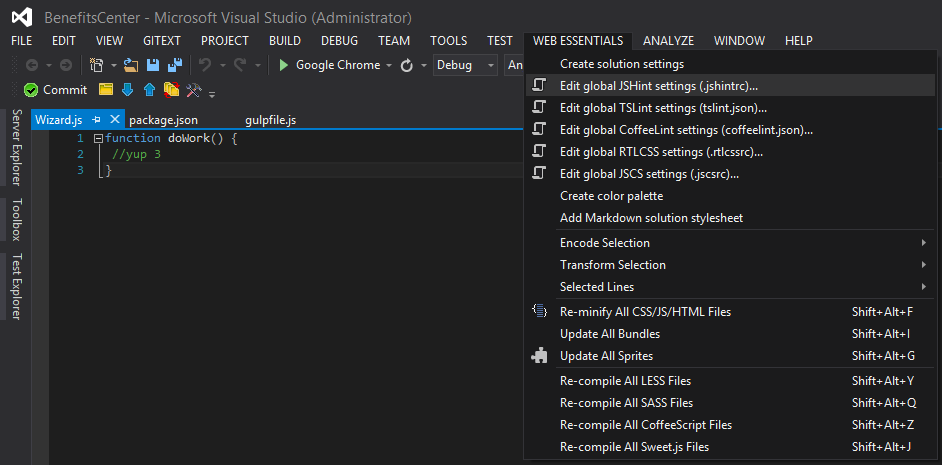Click the Commit button label
The height and width of the screenshot is (465, 942).
tap(65, 90)
